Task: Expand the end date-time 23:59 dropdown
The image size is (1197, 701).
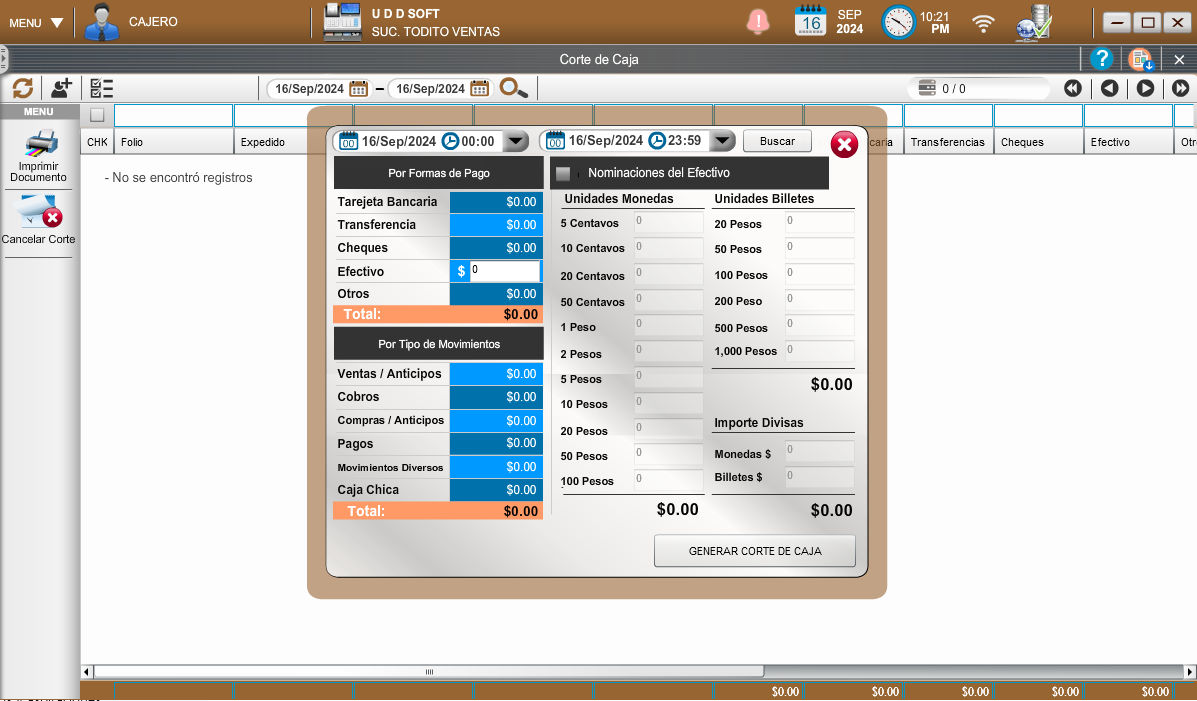Action: click(x=723, y=141)
